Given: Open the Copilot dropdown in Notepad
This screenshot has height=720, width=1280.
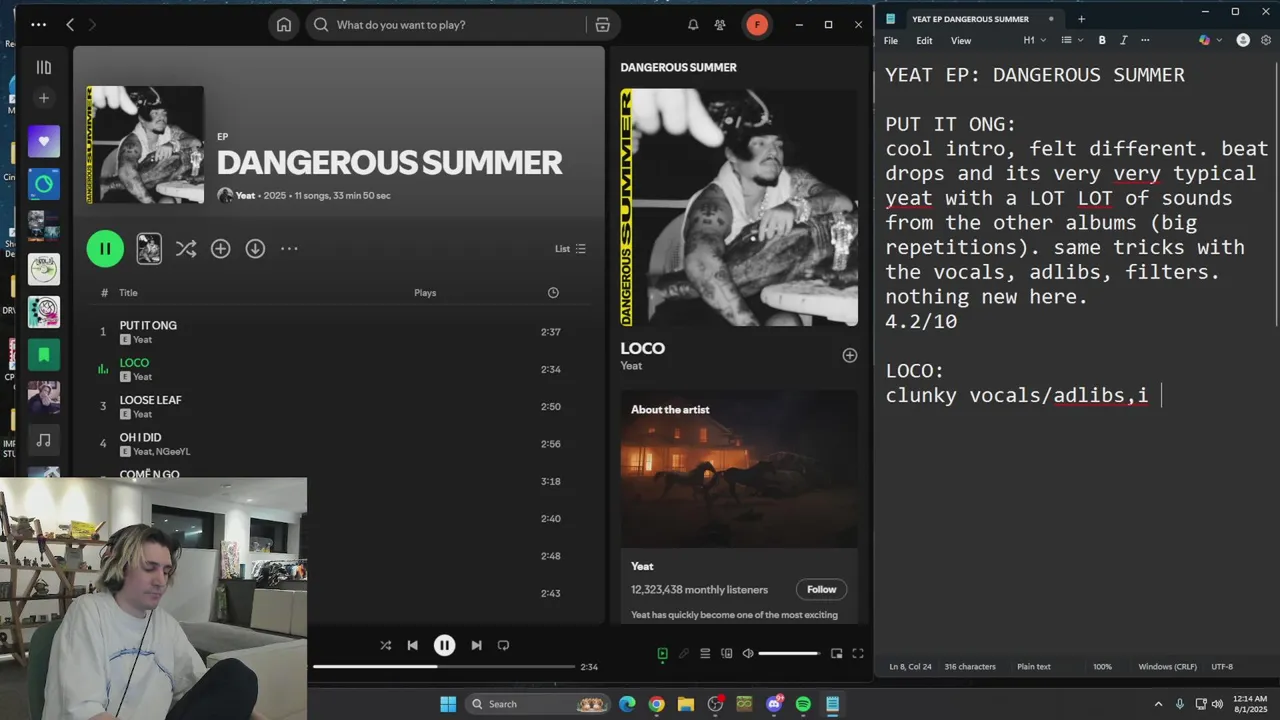Looking at the screenshot, I should (1209, 41).
